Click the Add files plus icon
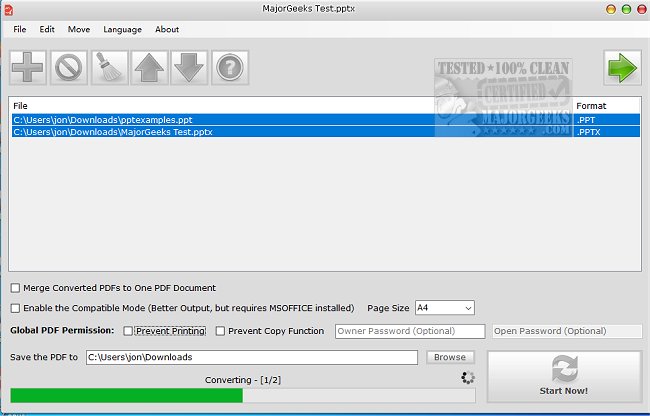This screenshot has width=650, height=416. (x=28, y=68)
